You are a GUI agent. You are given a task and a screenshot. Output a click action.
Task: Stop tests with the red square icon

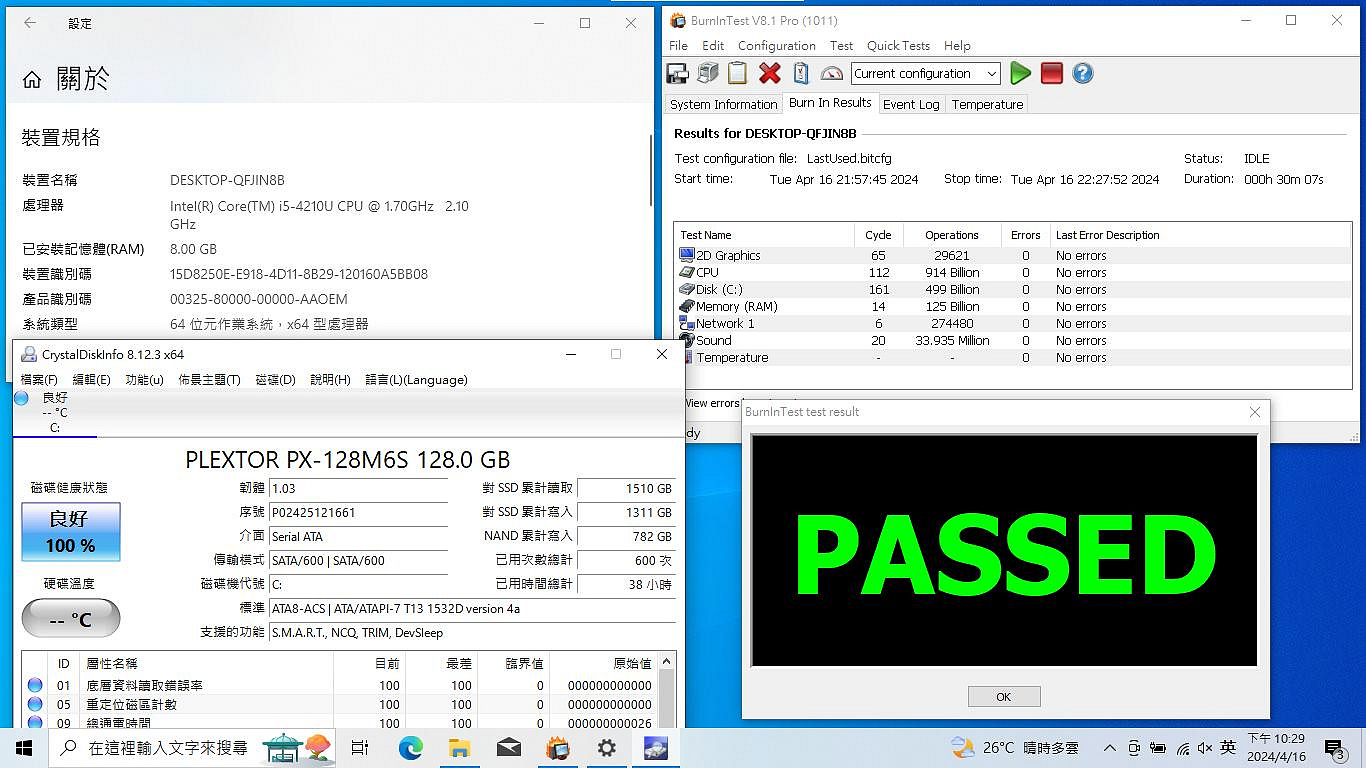coord(1051,73)
